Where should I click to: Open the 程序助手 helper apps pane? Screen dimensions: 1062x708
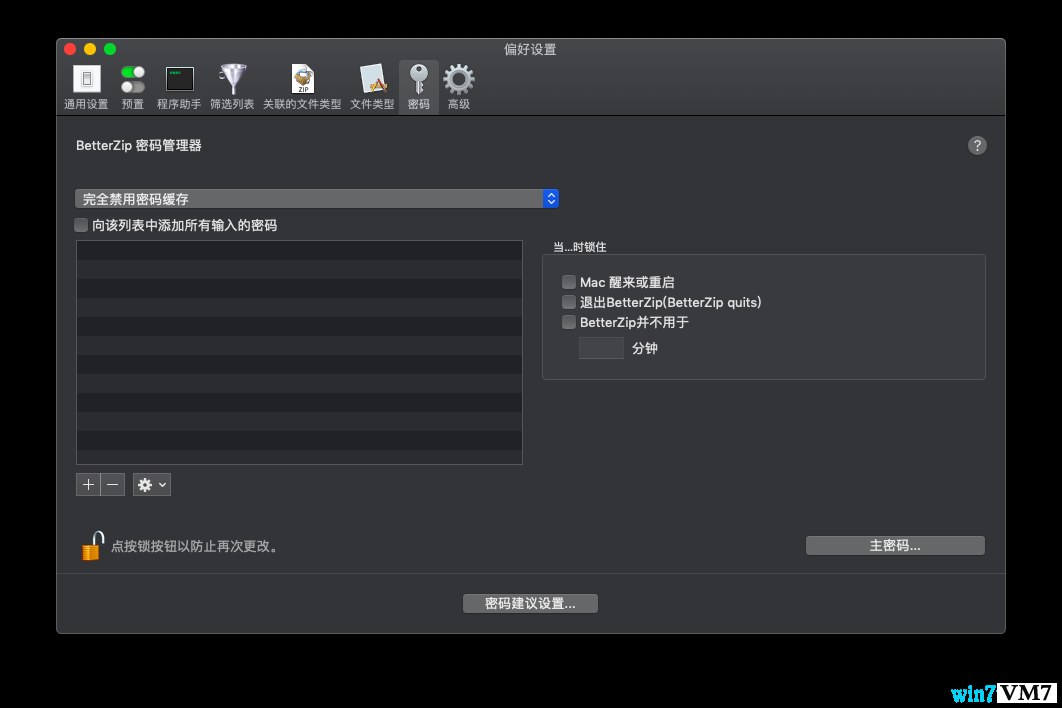coord(179,87)
